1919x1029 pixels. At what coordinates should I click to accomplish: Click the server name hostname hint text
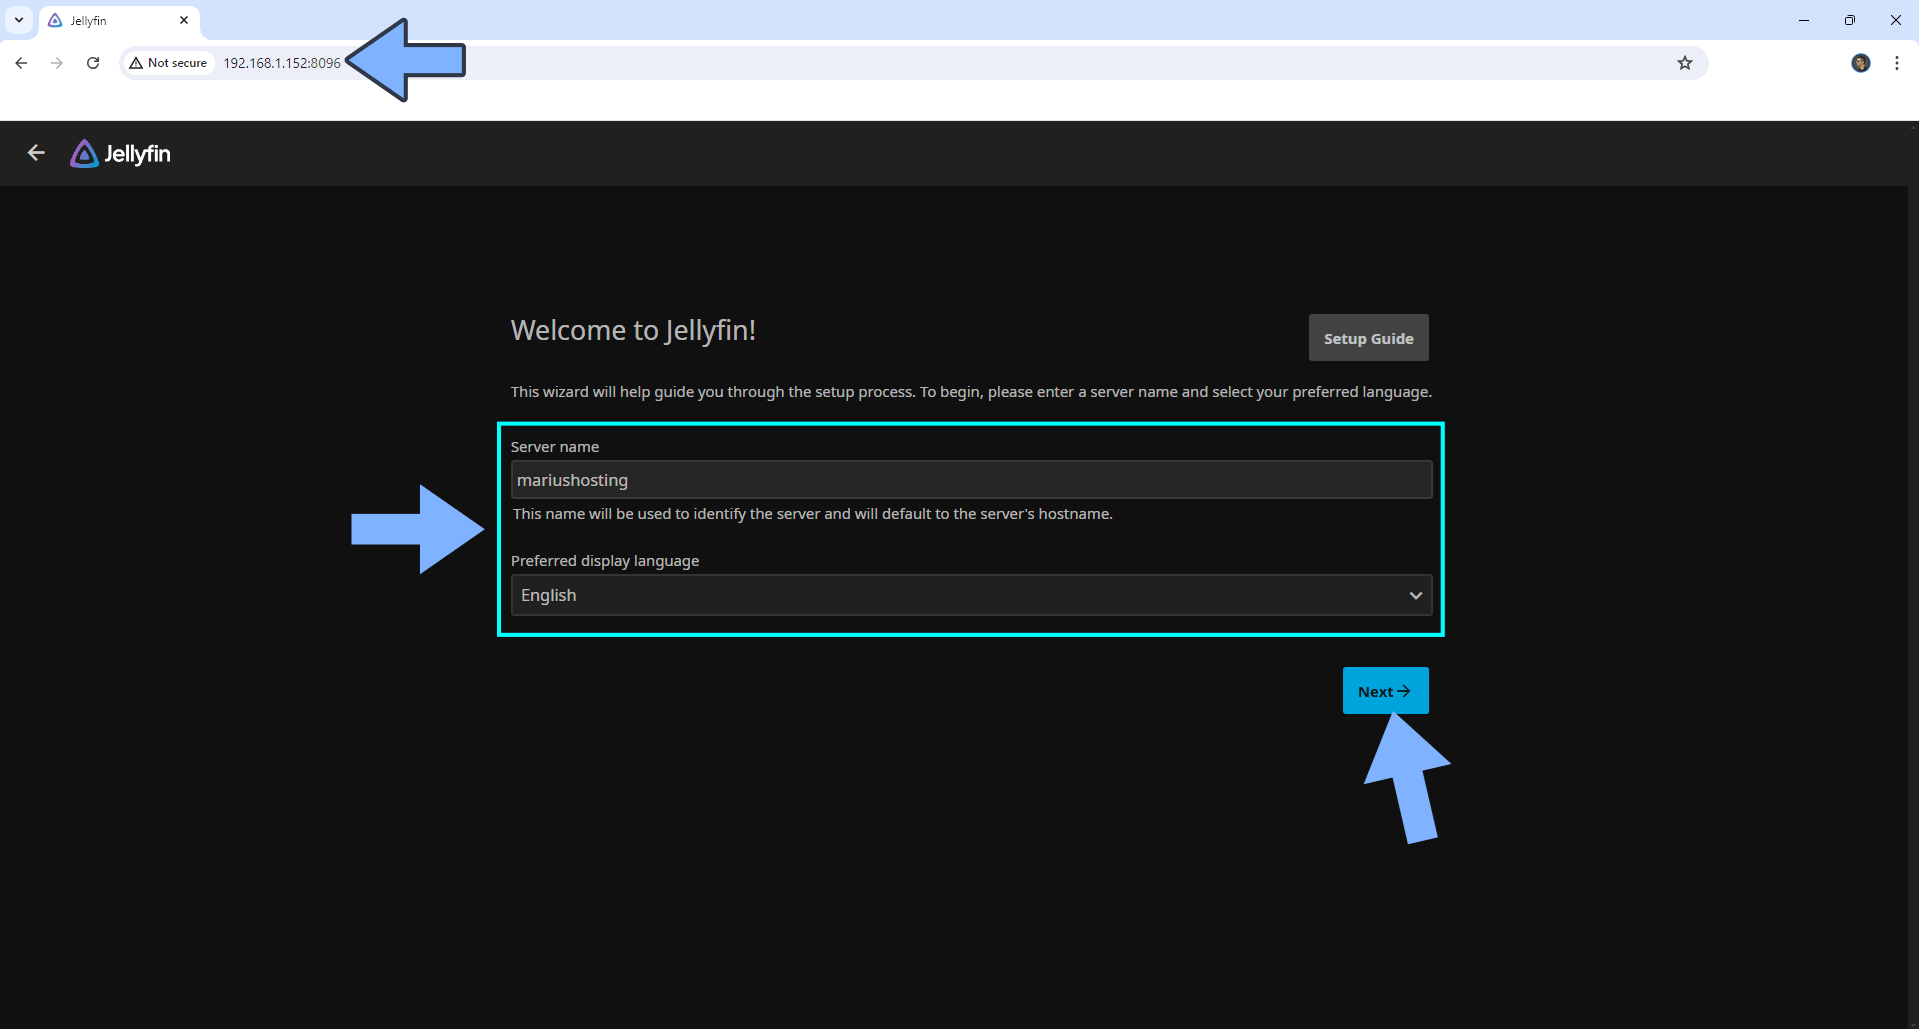click(x=813, y=514)
